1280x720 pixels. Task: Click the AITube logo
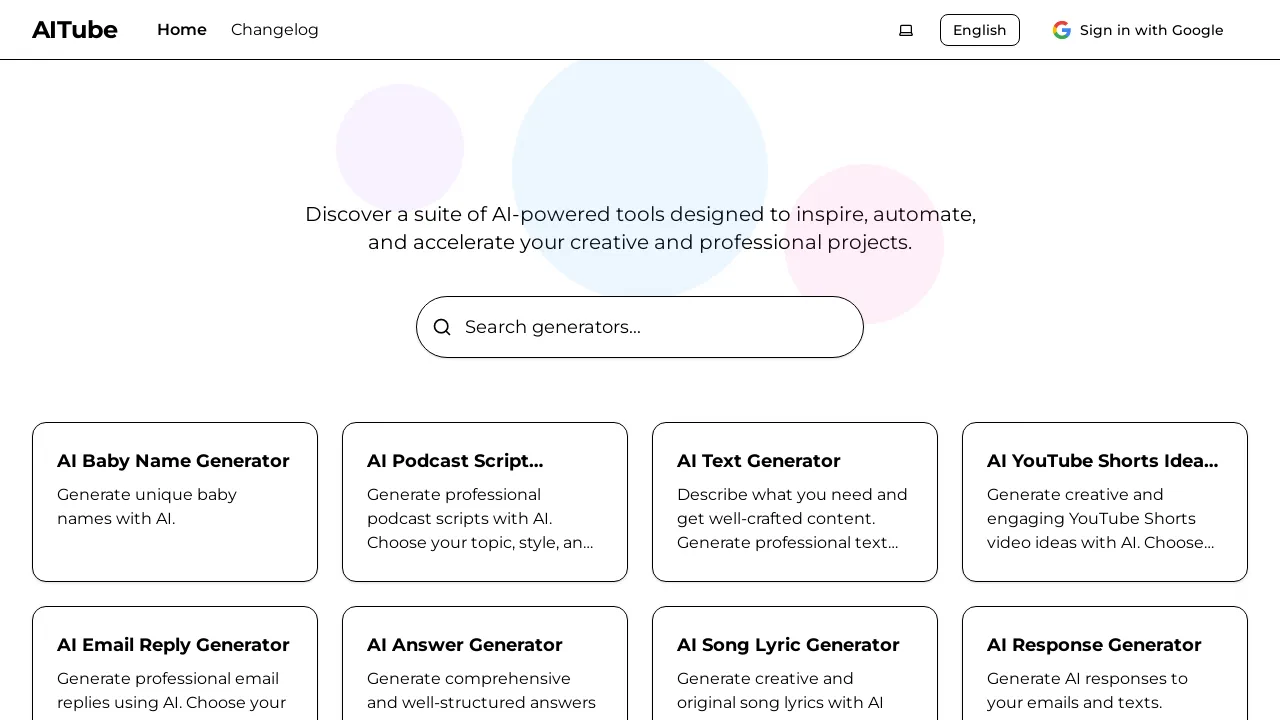(x=74, y=30)
